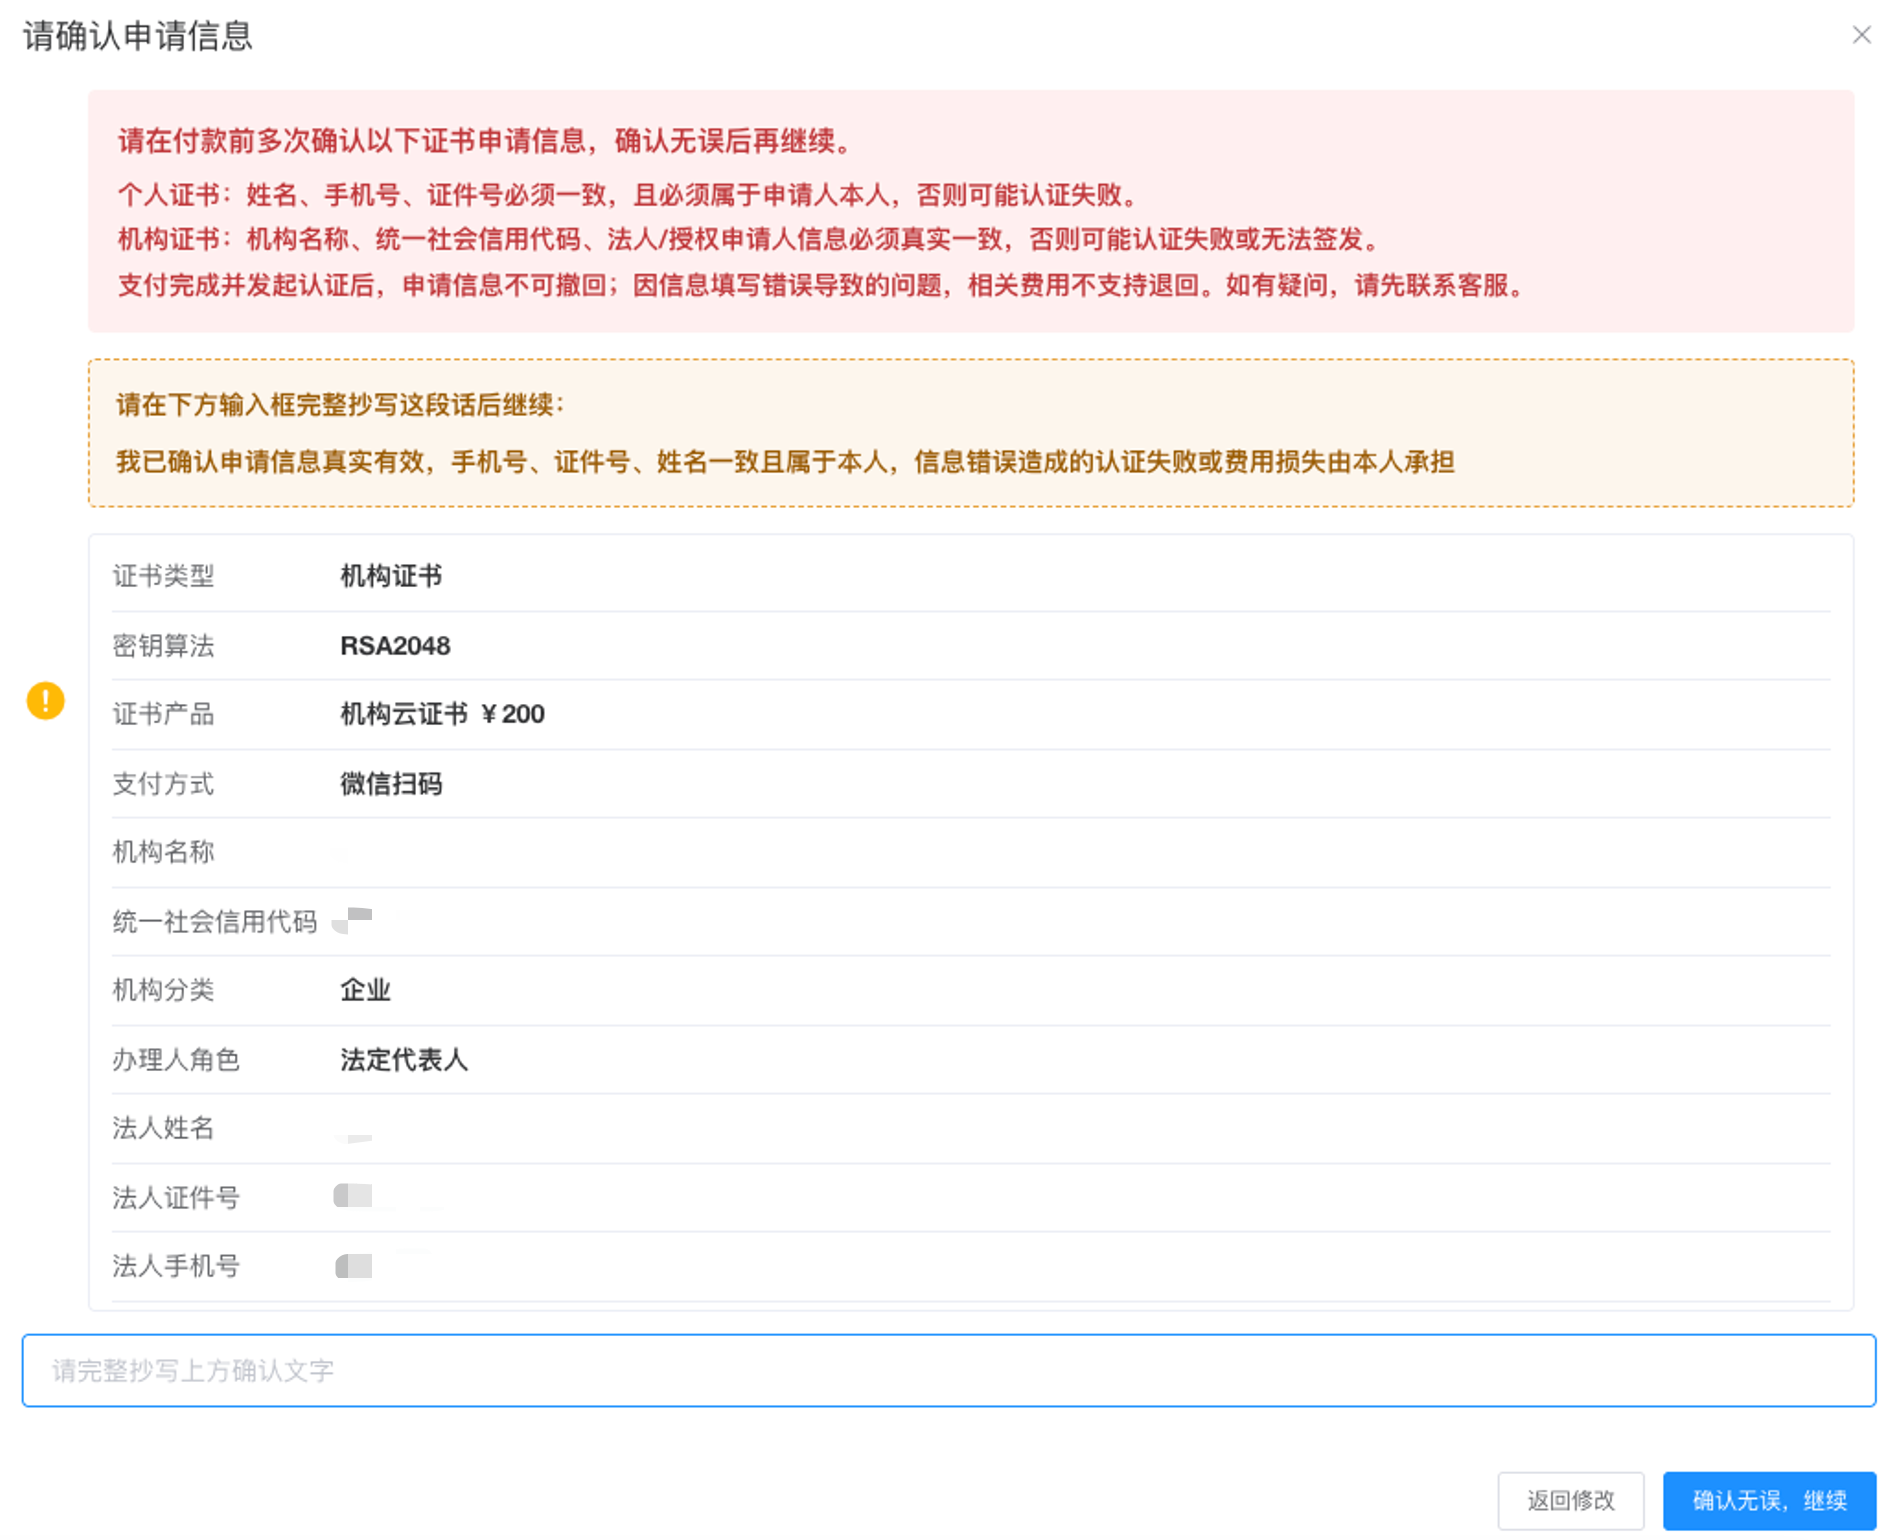
Task: Focus the confirmation text input field
Action: (948, 1370)
